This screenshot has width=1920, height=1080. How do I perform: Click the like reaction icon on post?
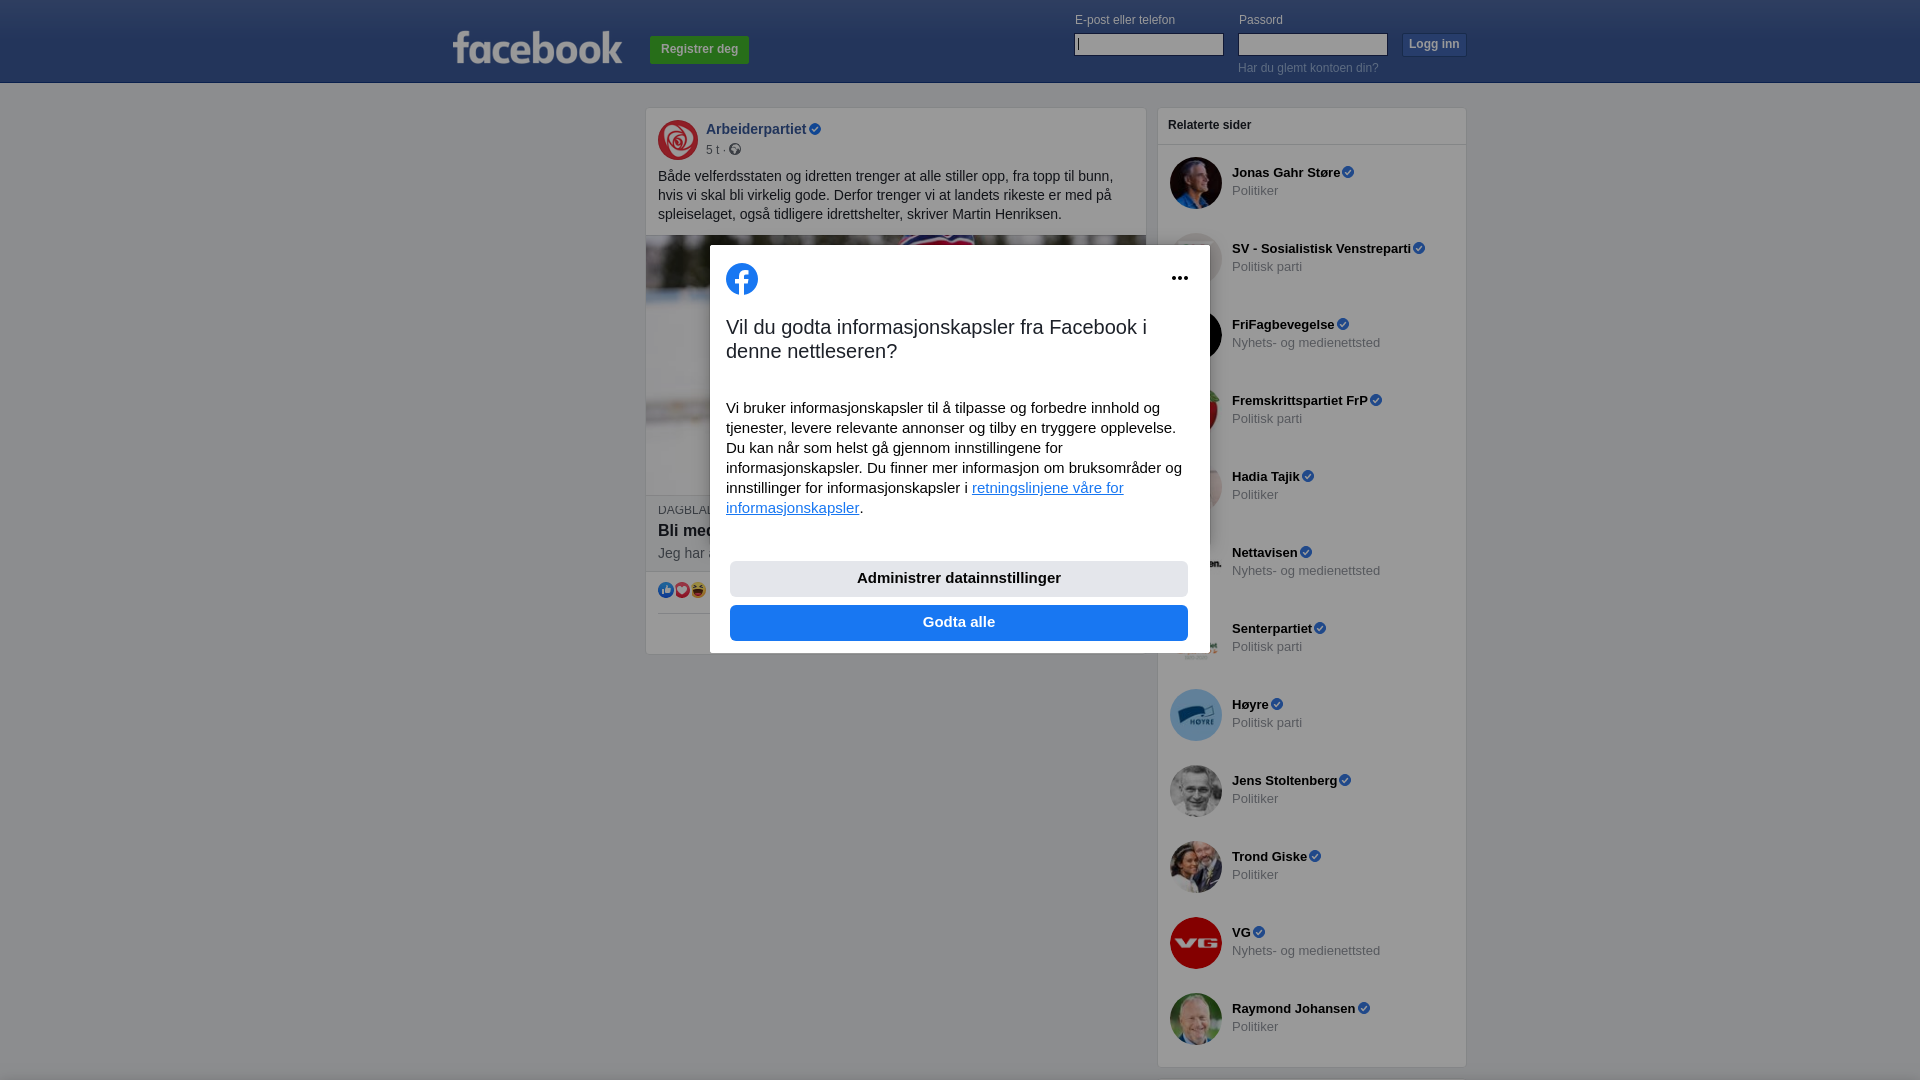pos(666,590)
